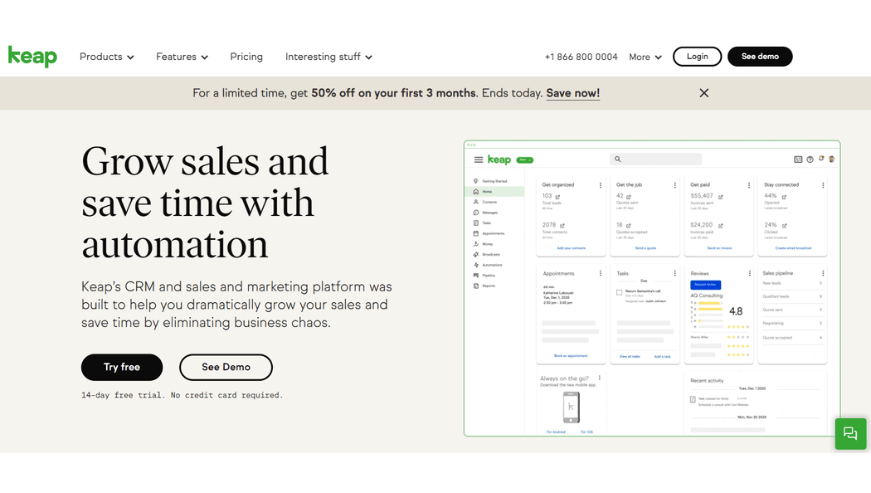Open kebab menu on Get organized card
Viewport: 871px width, 493px height.
point(600,185)
